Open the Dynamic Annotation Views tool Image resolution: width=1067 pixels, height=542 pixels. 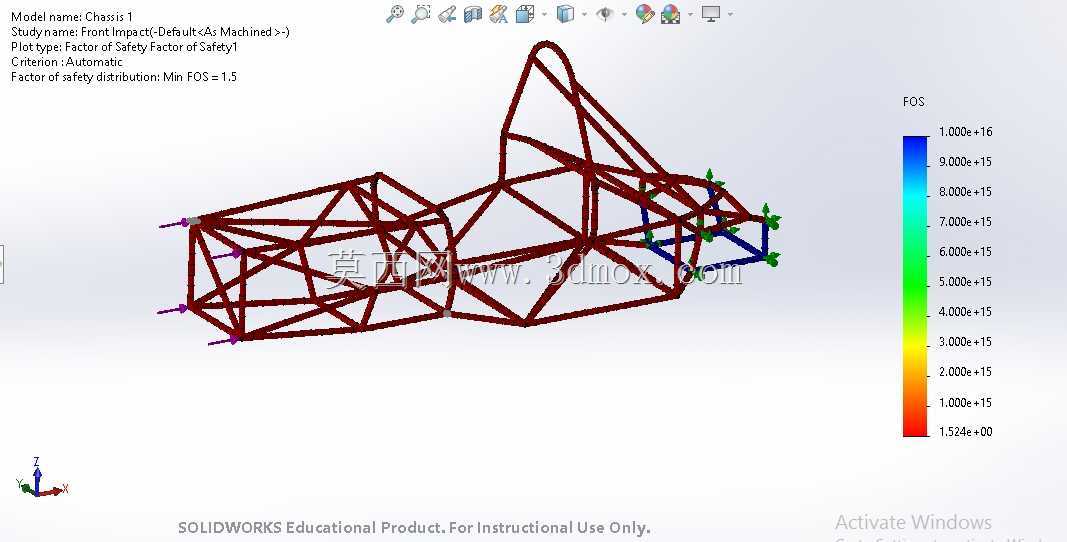point(499,14)
